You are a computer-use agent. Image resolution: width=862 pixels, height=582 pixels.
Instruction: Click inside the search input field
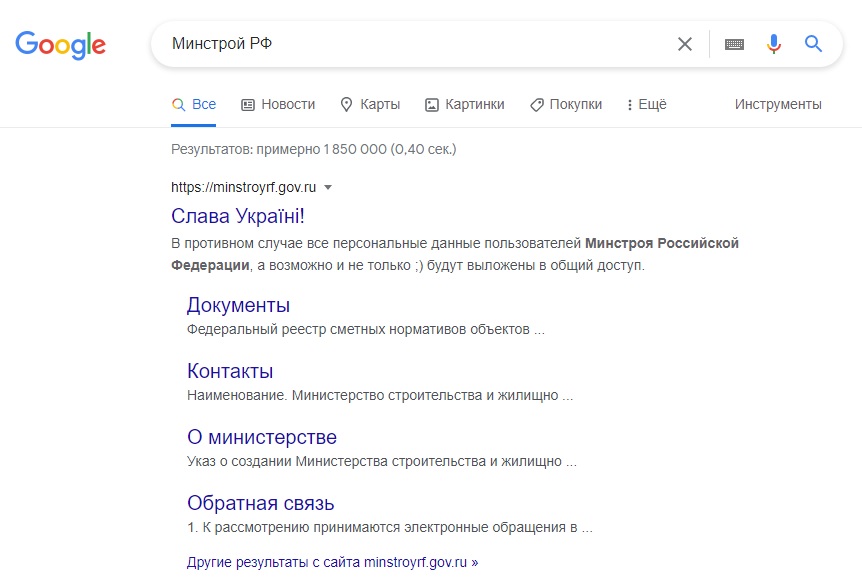tap(400, 44)
